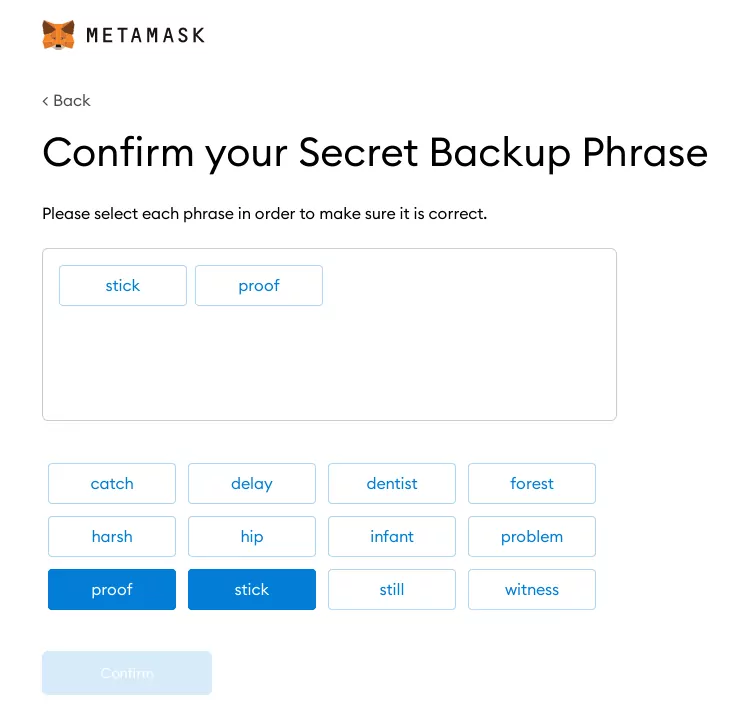Remove 'stick' from the selected phrase box
The width and height of the screenshot is (732, 713).
coord(123,286)
